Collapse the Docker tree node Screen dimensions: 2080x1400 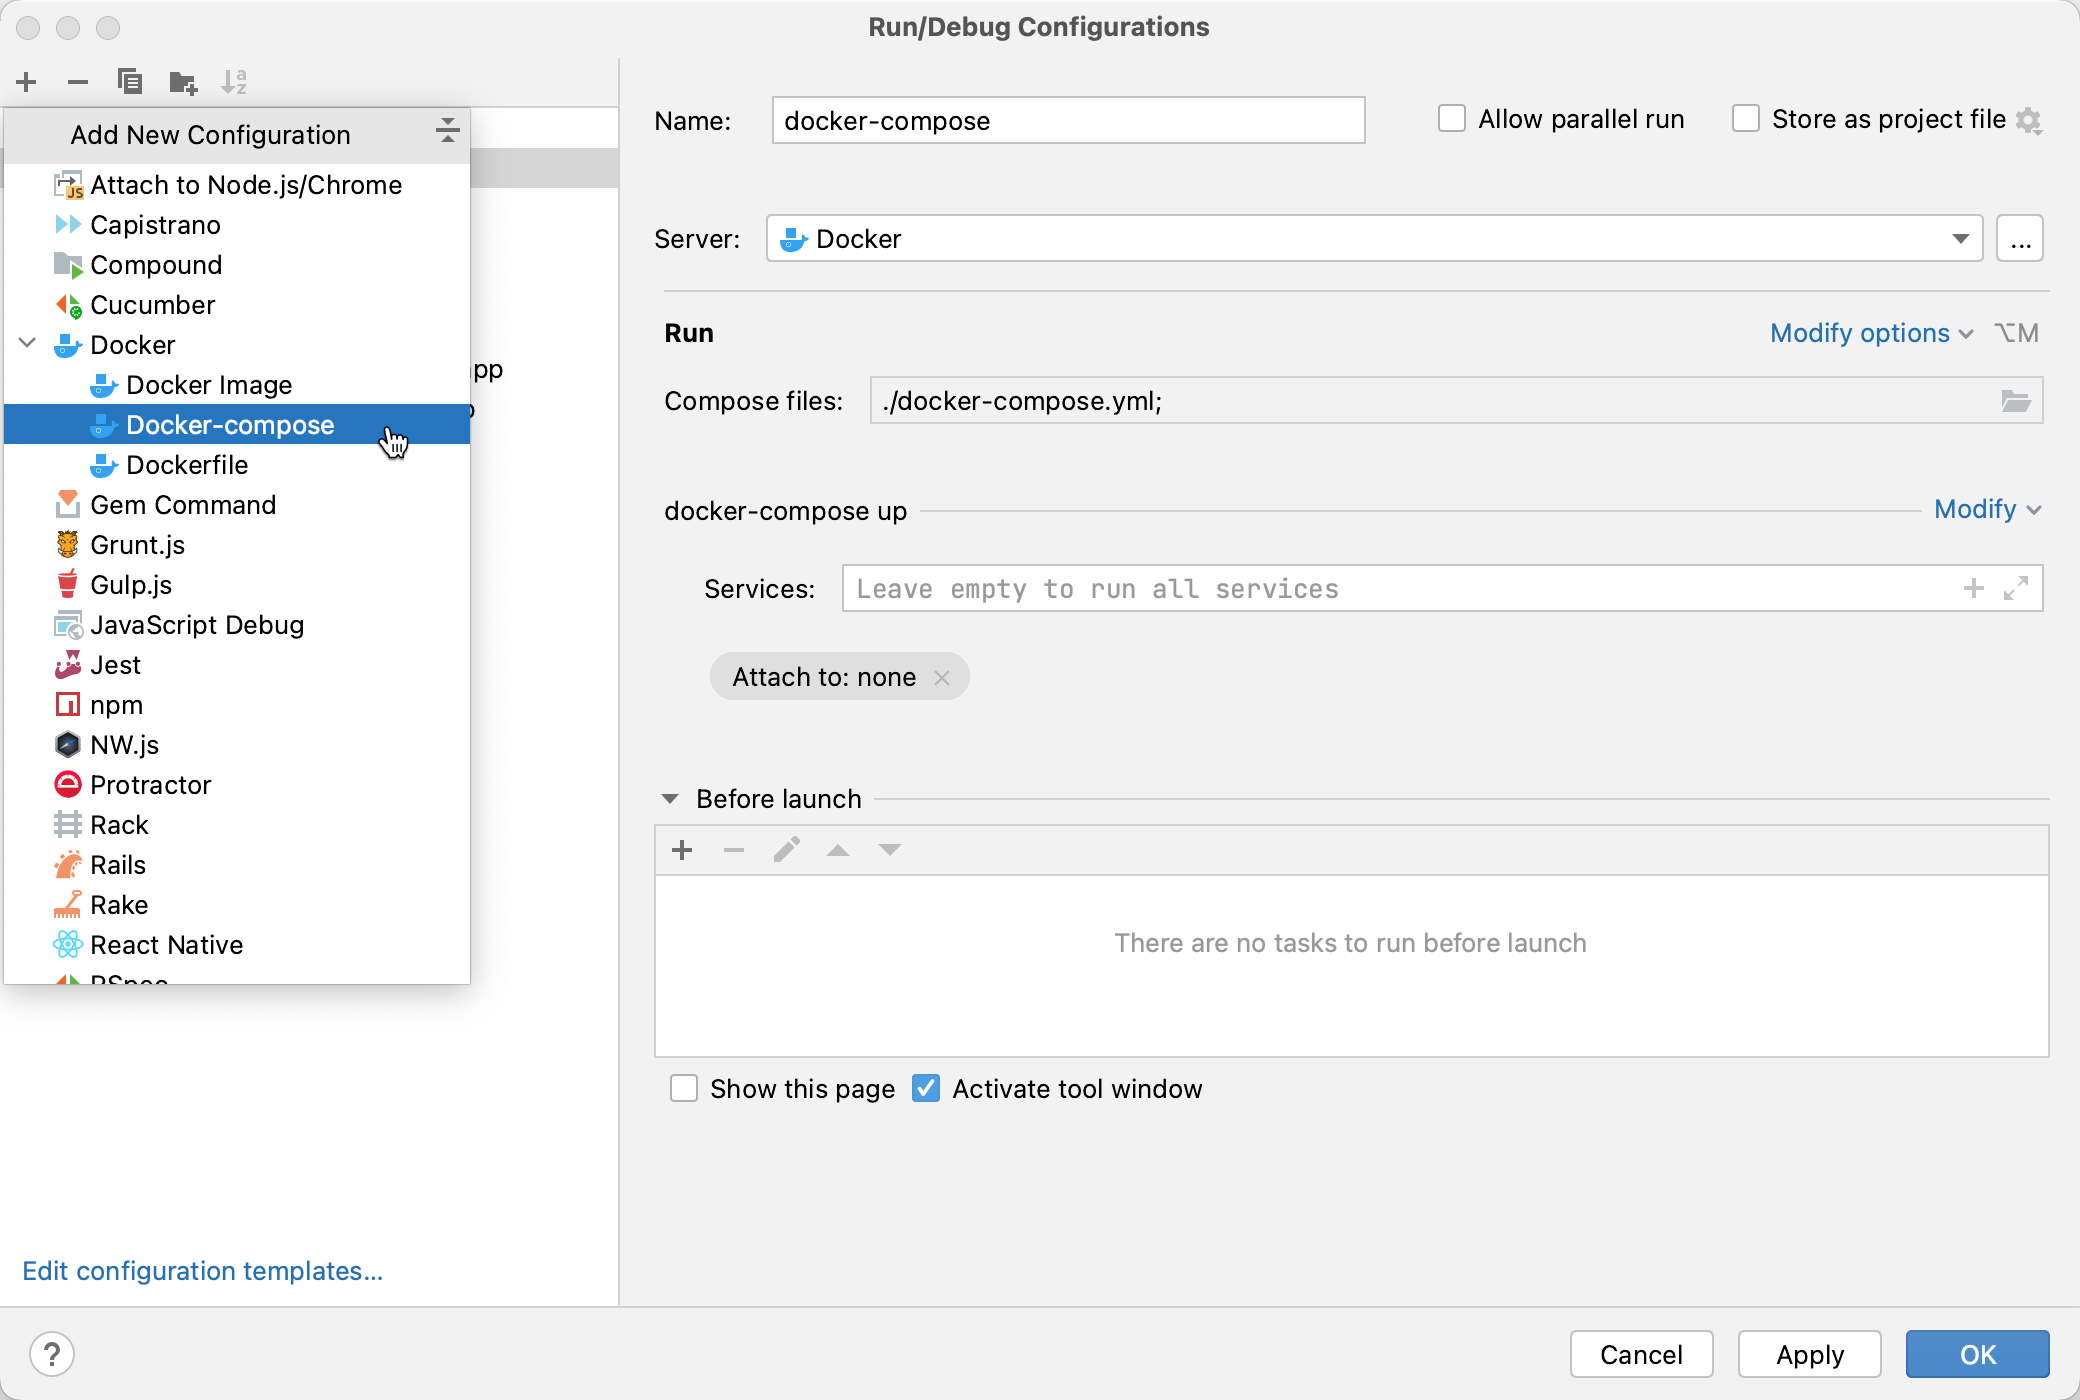point(26,344)
